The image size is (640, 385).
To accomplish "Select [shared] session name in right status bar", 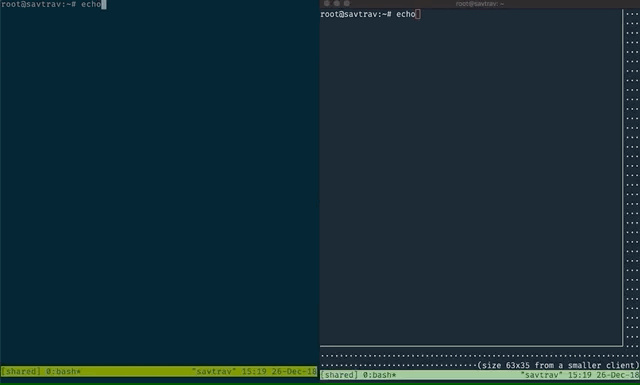I will tap(339, 375).
